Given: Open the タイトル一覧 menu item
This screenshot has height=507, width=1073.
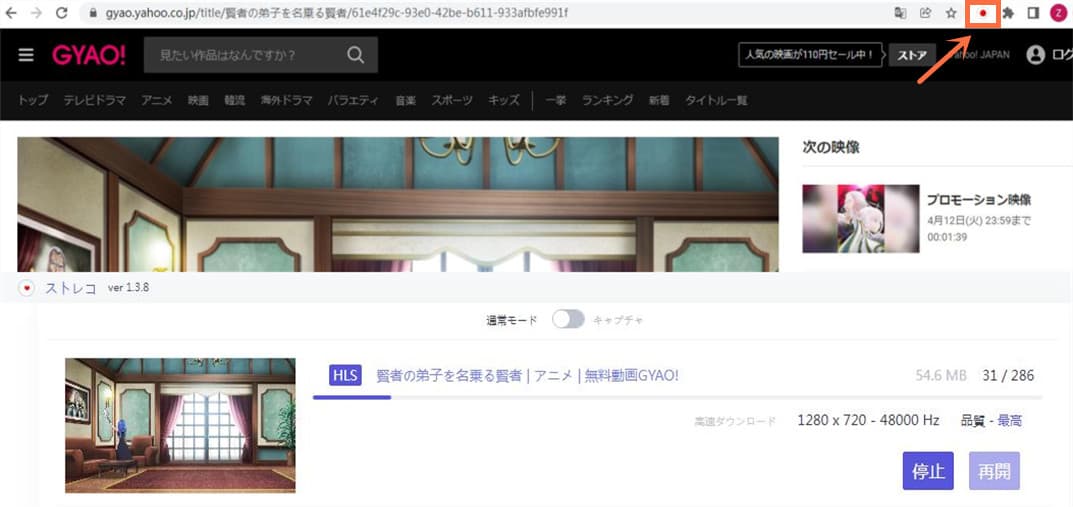Looking at the screenshot, I should 716,101.
